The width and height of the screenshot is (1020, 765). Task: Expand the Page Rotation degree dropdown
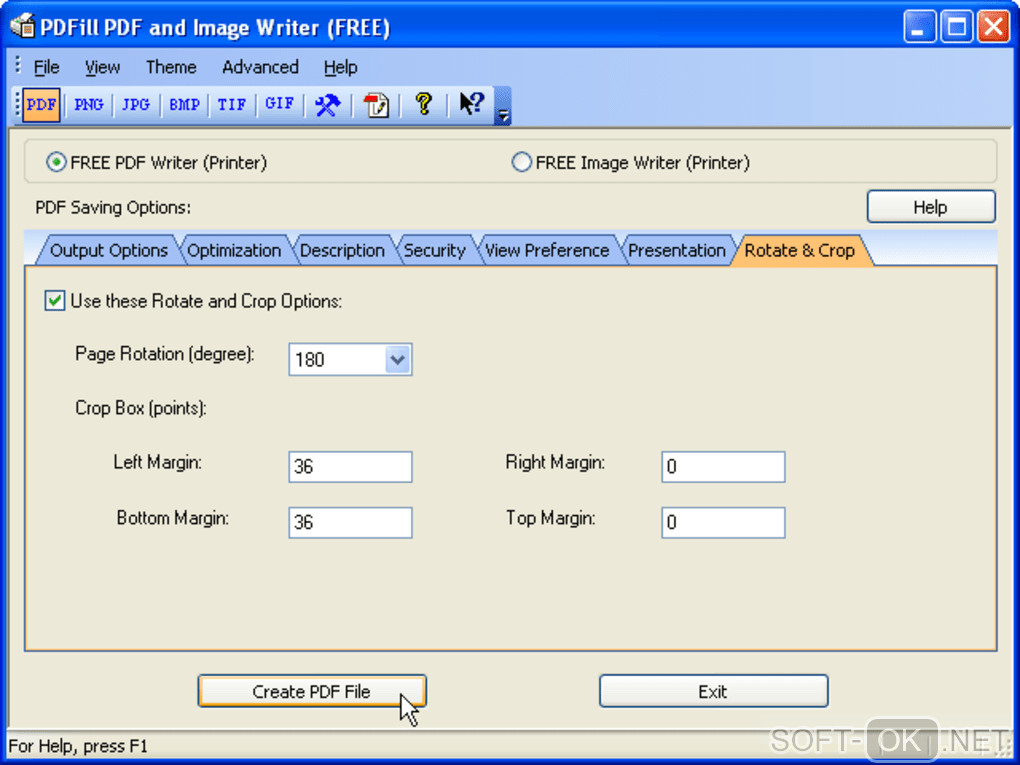click(x=397, y=359)
